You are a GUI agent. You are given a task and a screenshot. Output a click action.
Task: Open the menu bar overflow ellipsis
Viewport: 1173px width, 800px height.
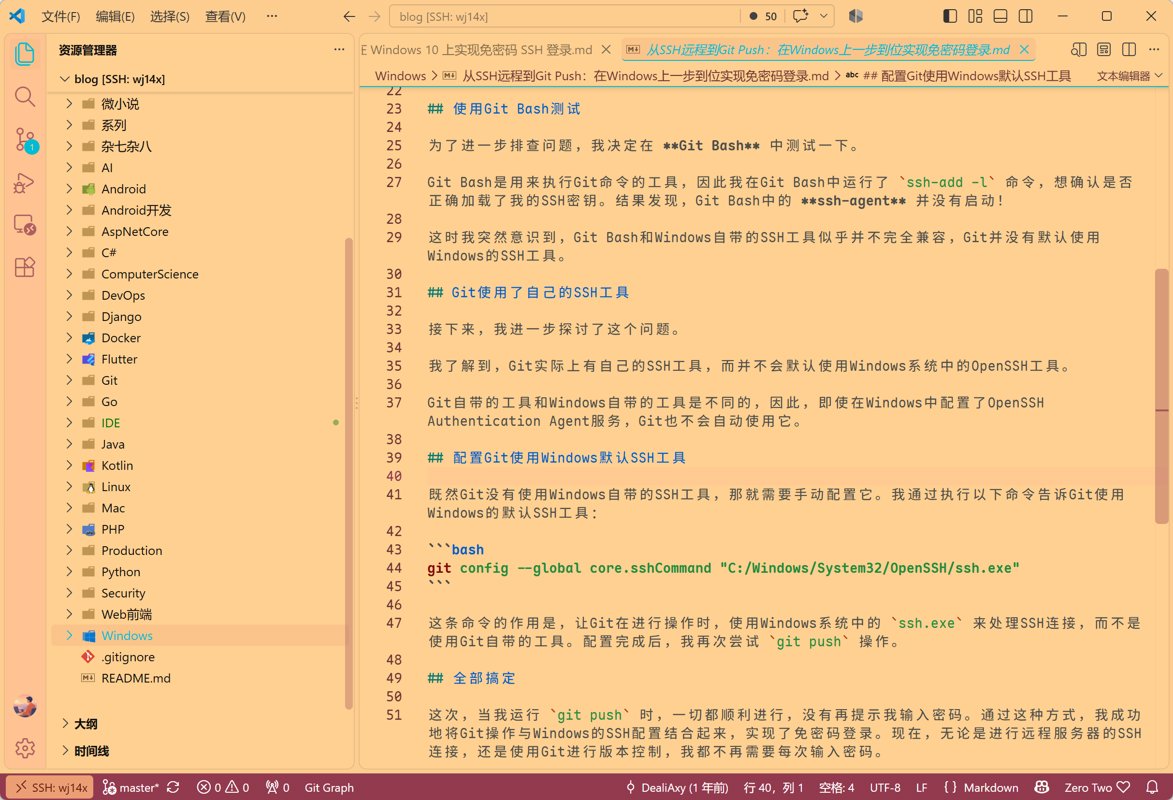coord(272,16)
